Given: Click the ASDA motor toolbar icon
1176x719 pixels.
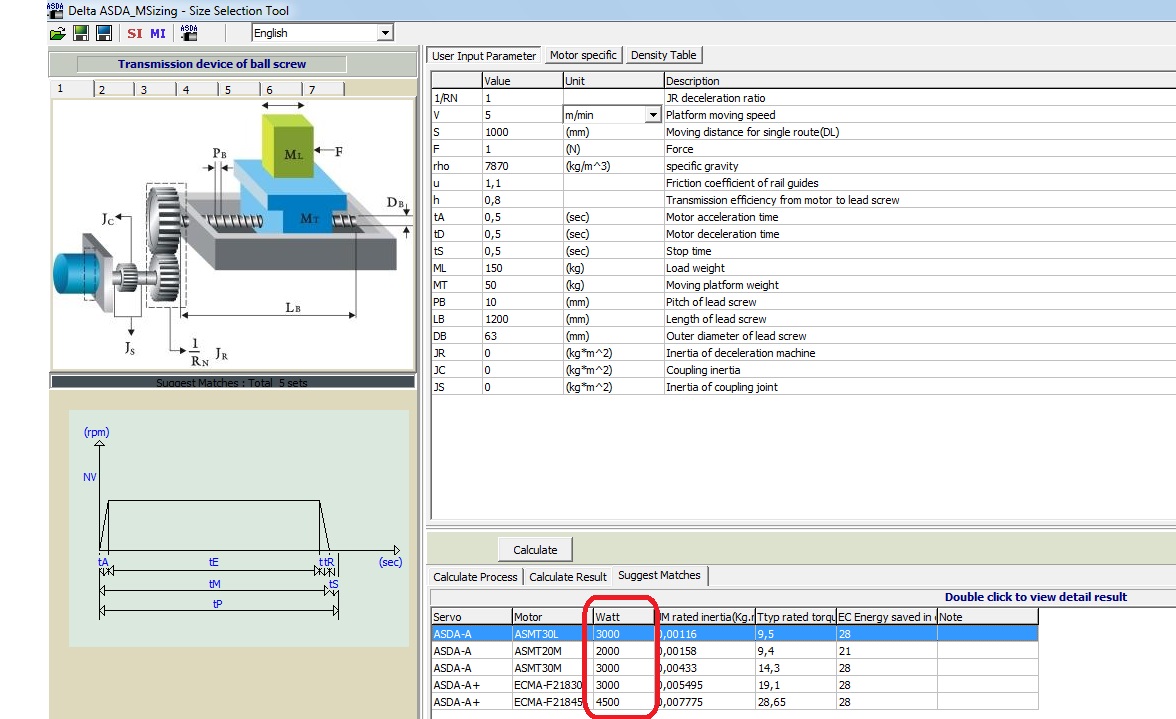Looking at the screenshot, I should (189, 33).
